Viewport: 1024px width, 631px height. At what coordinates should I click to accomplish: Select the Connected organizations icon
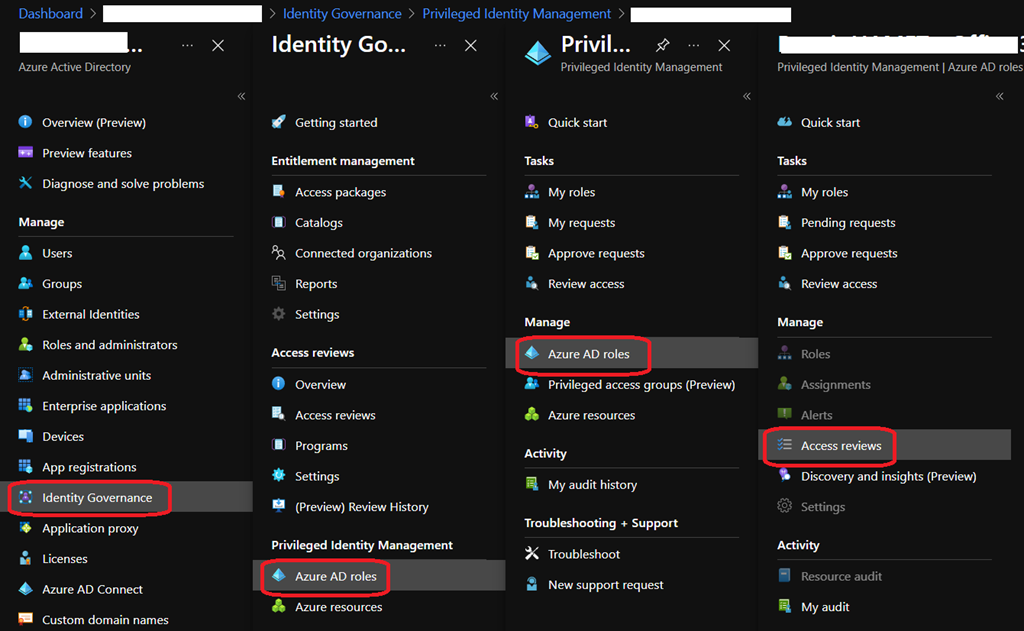[x=279, y=253]
